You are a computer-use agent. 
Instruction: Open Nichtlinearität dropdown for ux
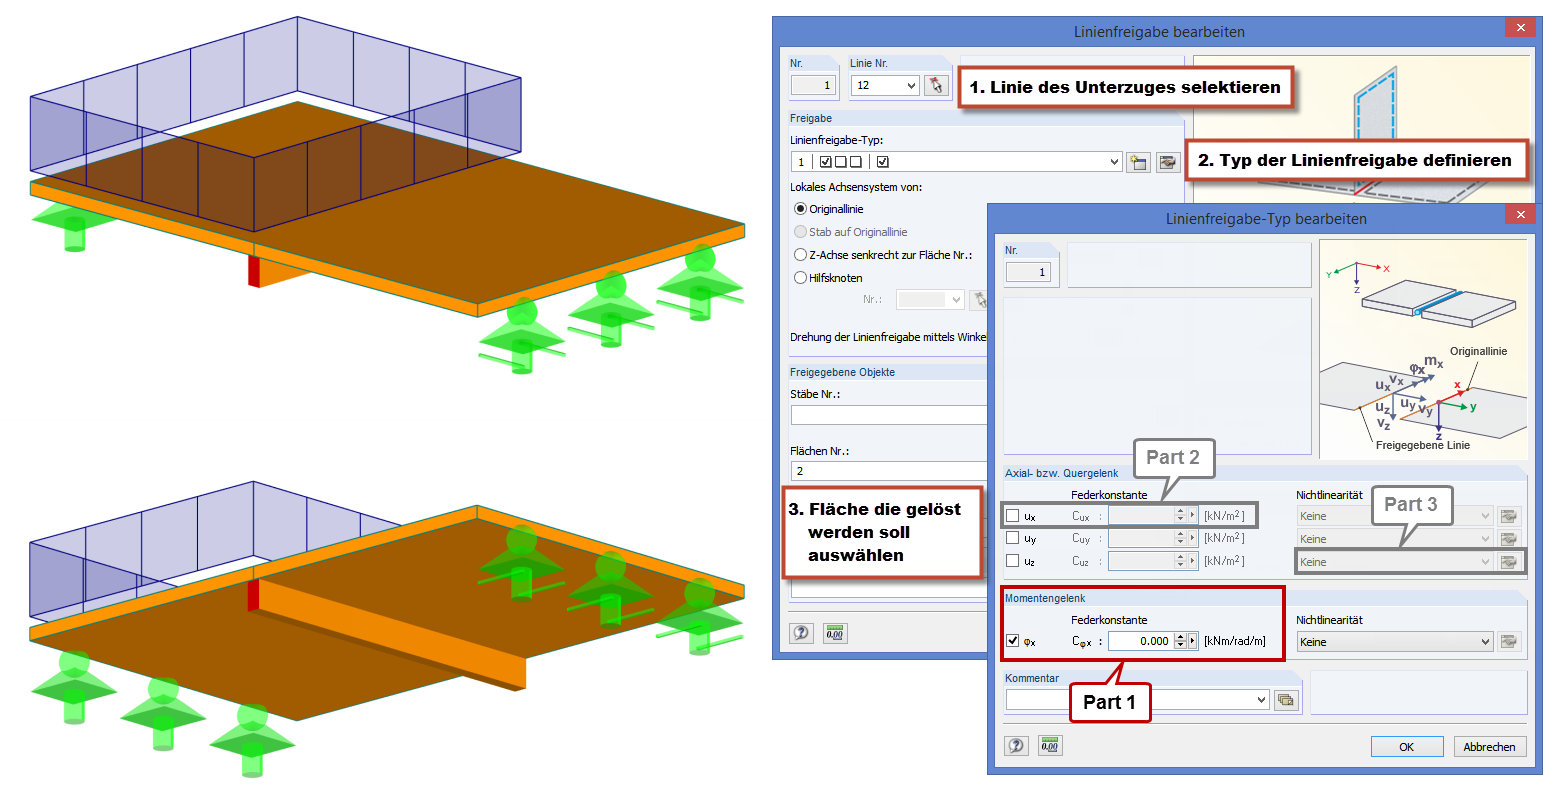coord(1485,516)
